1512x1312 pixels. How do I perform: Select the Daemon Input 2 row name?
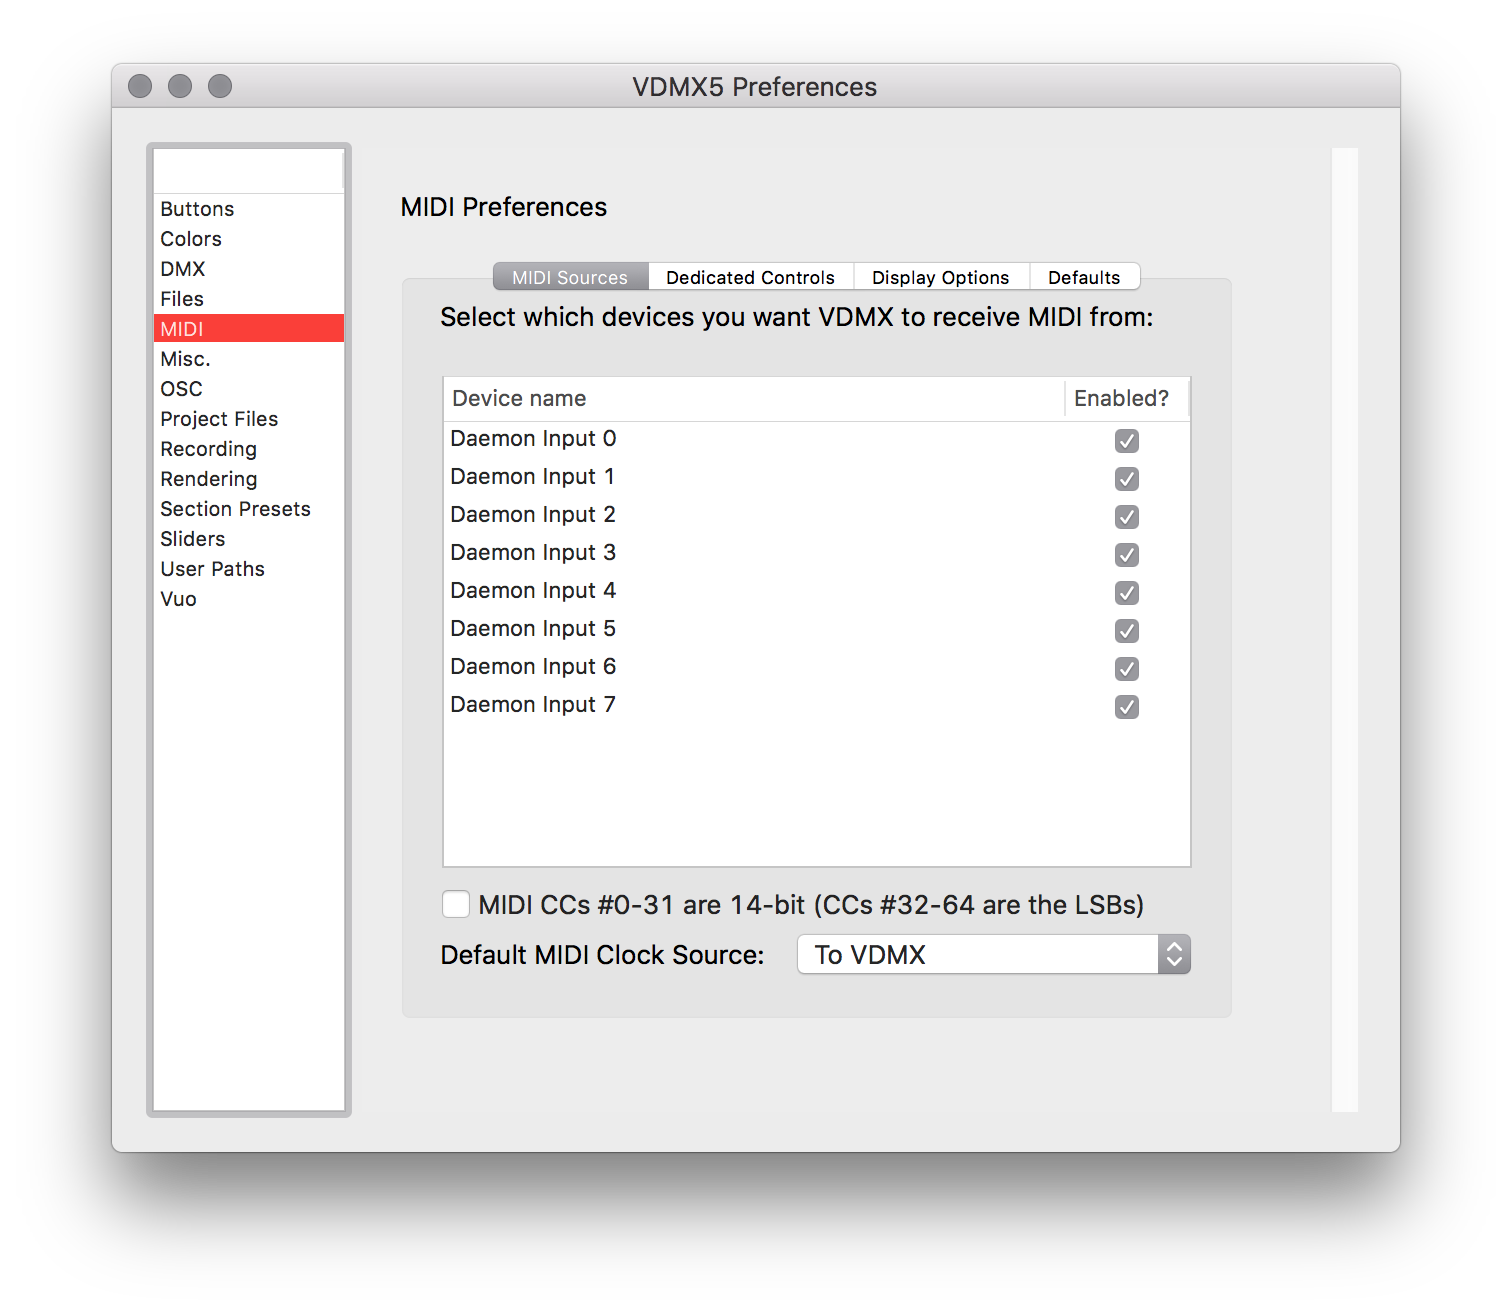coord(533,514)
